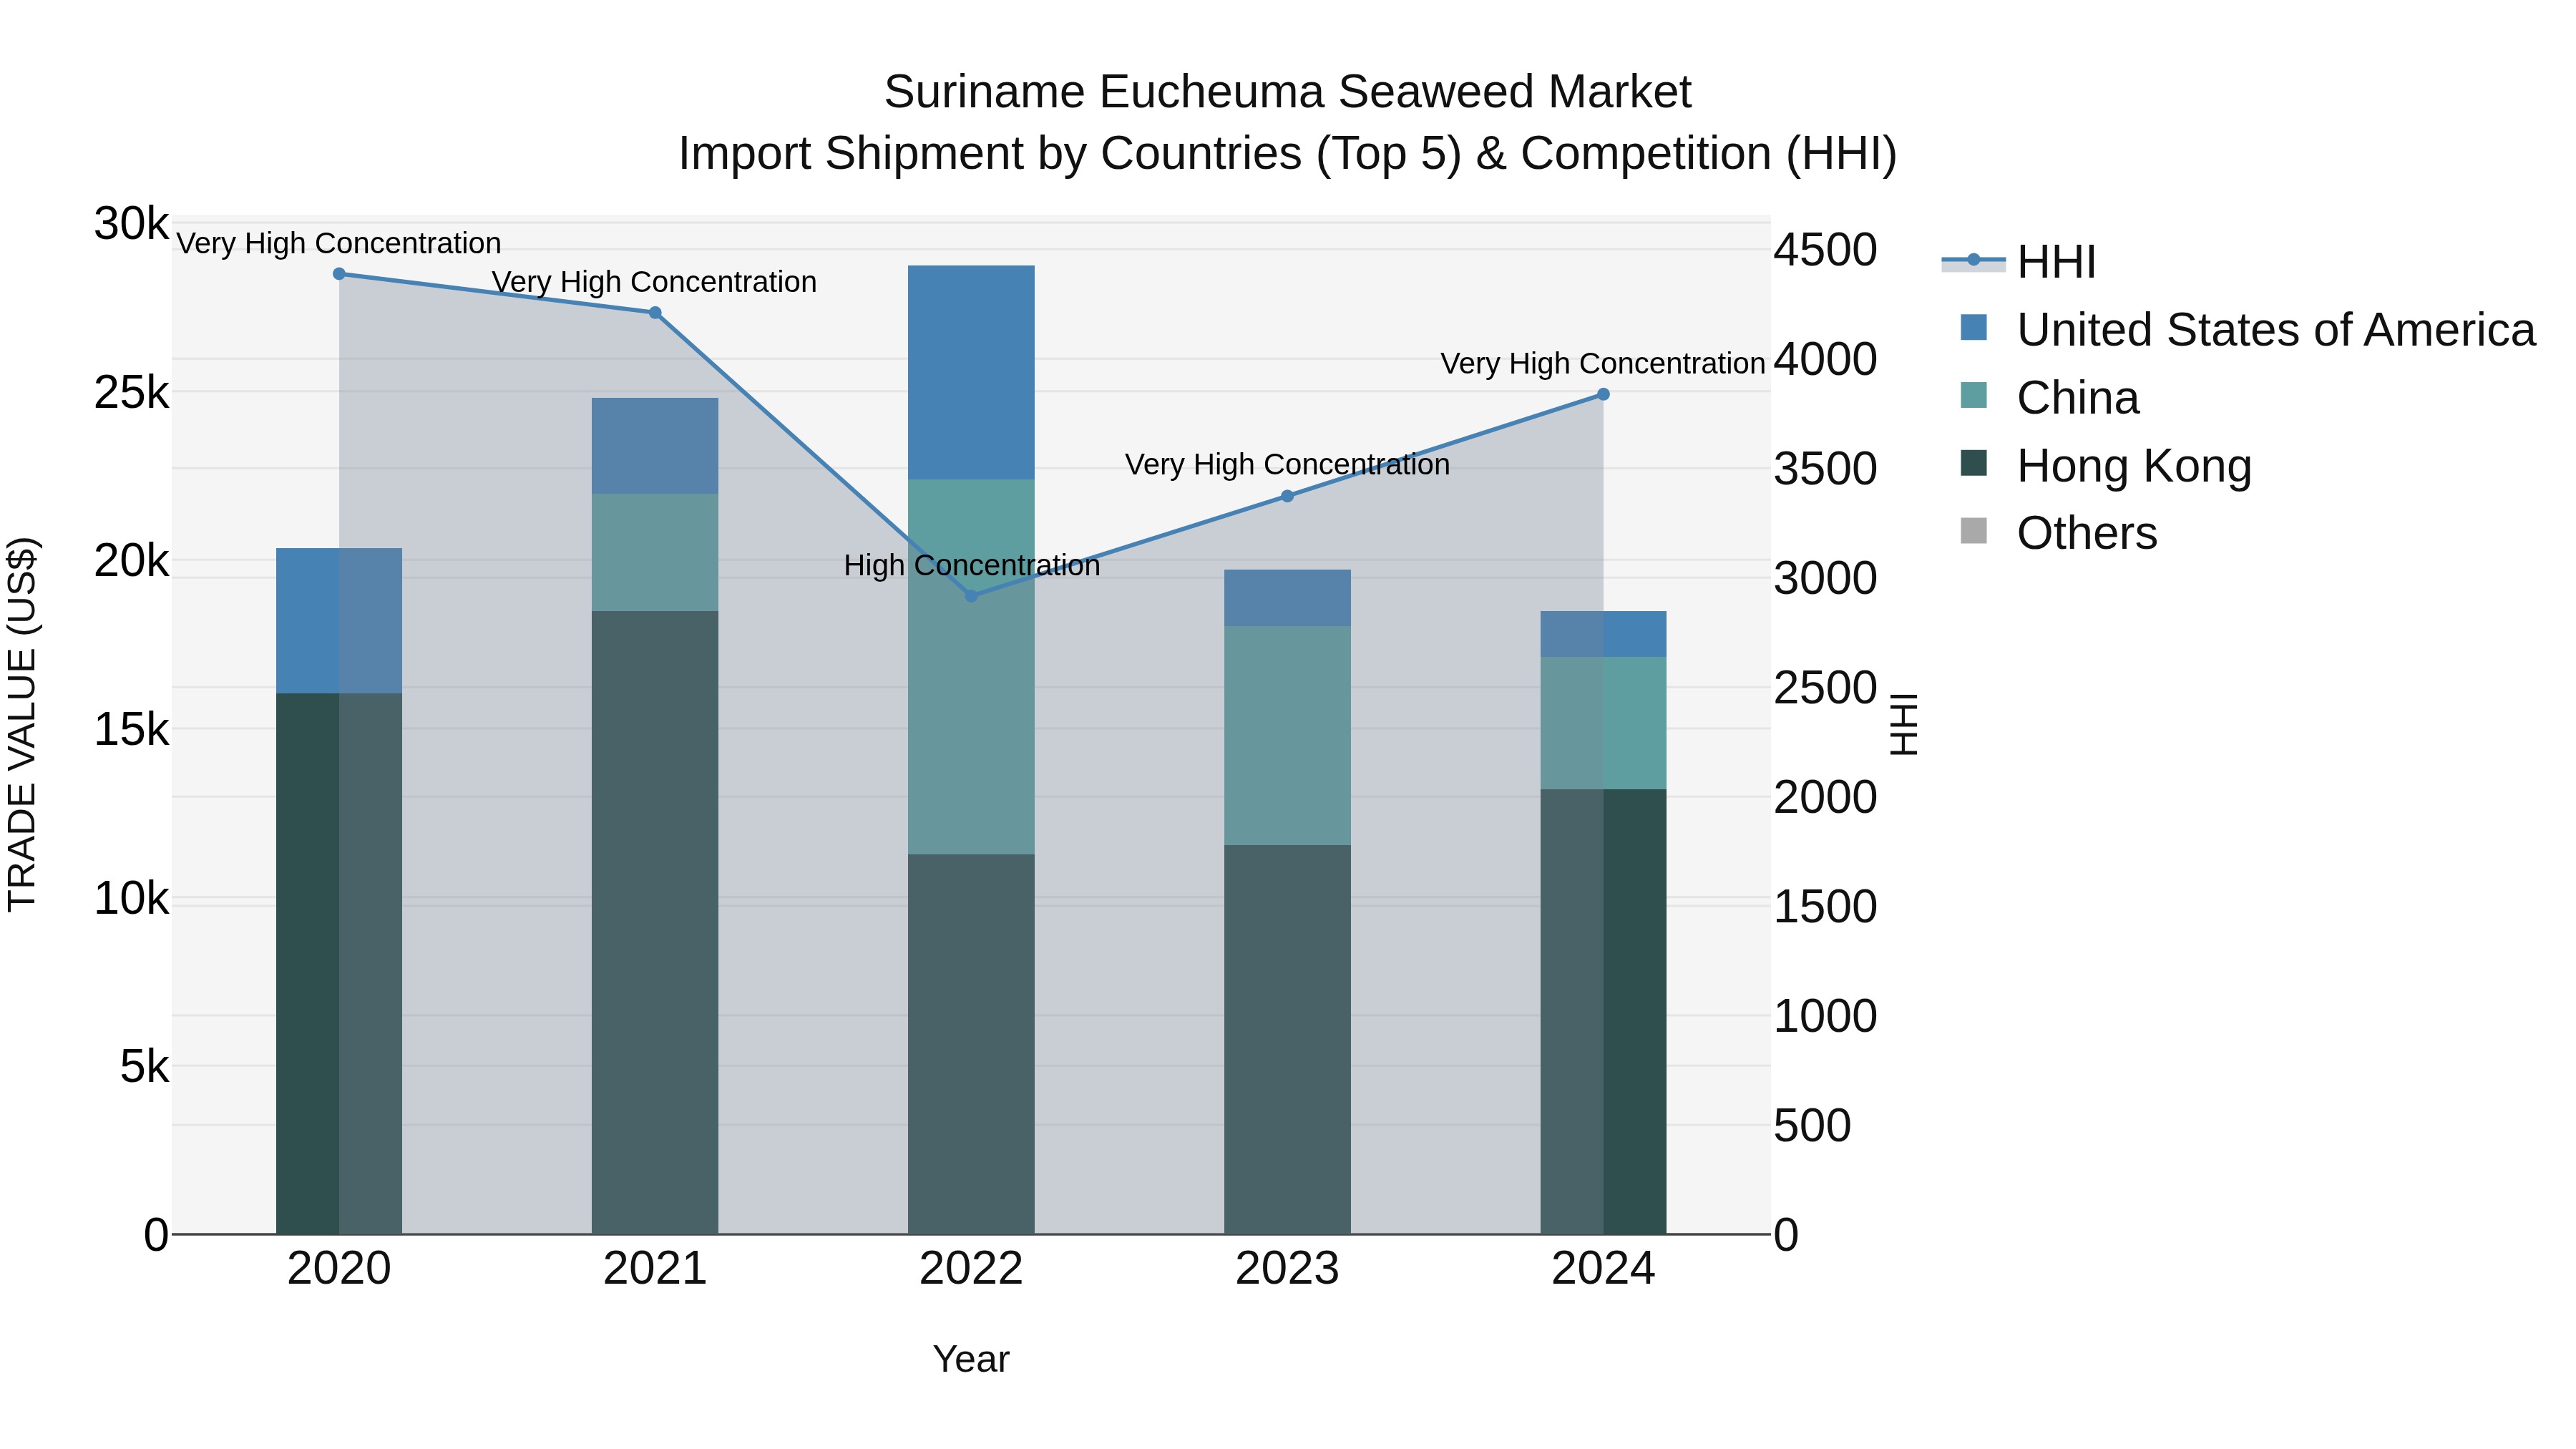Click the 2022 Hong Kong bar segment
This screenshot has width=2576, height=1449.
click(971, 1044)
